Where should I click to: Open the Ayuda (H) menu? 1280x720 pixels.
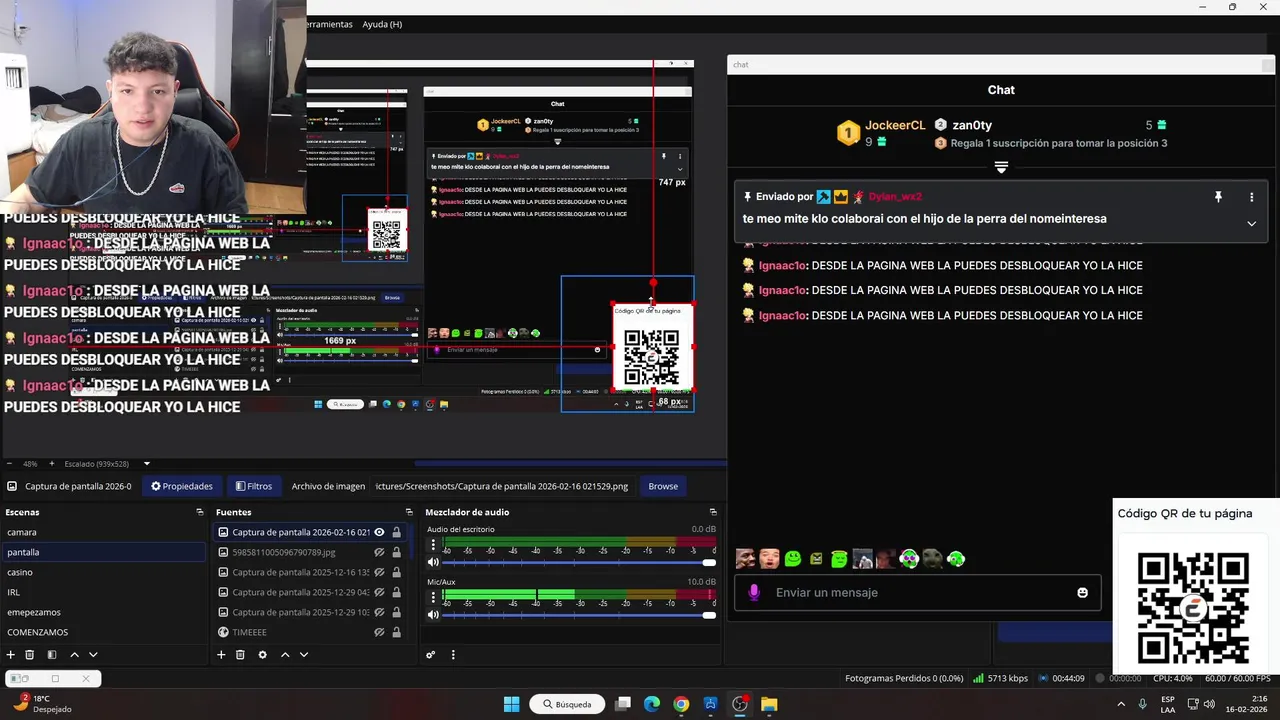382,24
